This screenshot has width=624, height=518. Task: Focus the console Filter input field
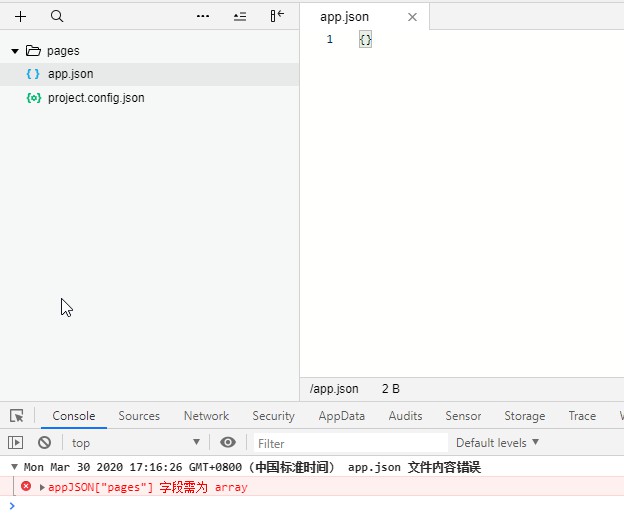[x=351, y=443]
